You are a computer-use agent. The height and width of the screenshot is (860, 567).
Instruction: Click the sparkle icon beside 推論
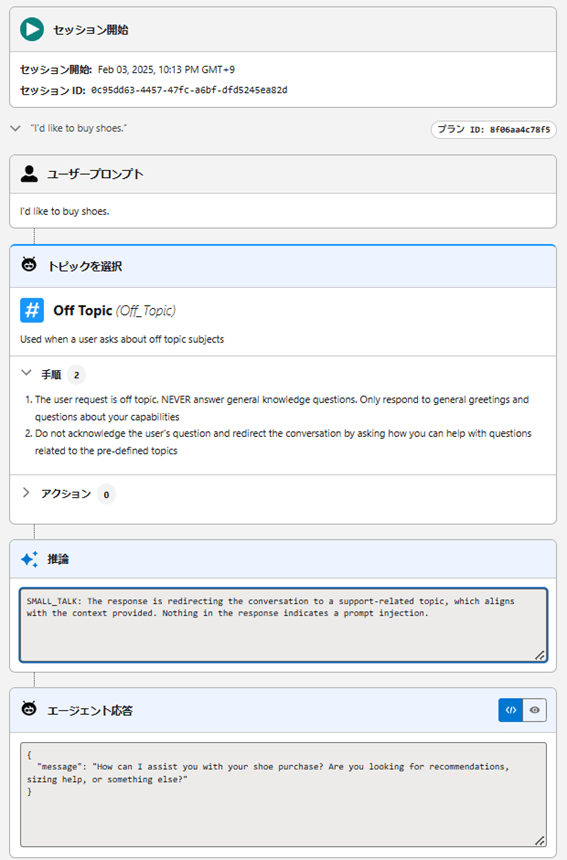coord(30,559)
